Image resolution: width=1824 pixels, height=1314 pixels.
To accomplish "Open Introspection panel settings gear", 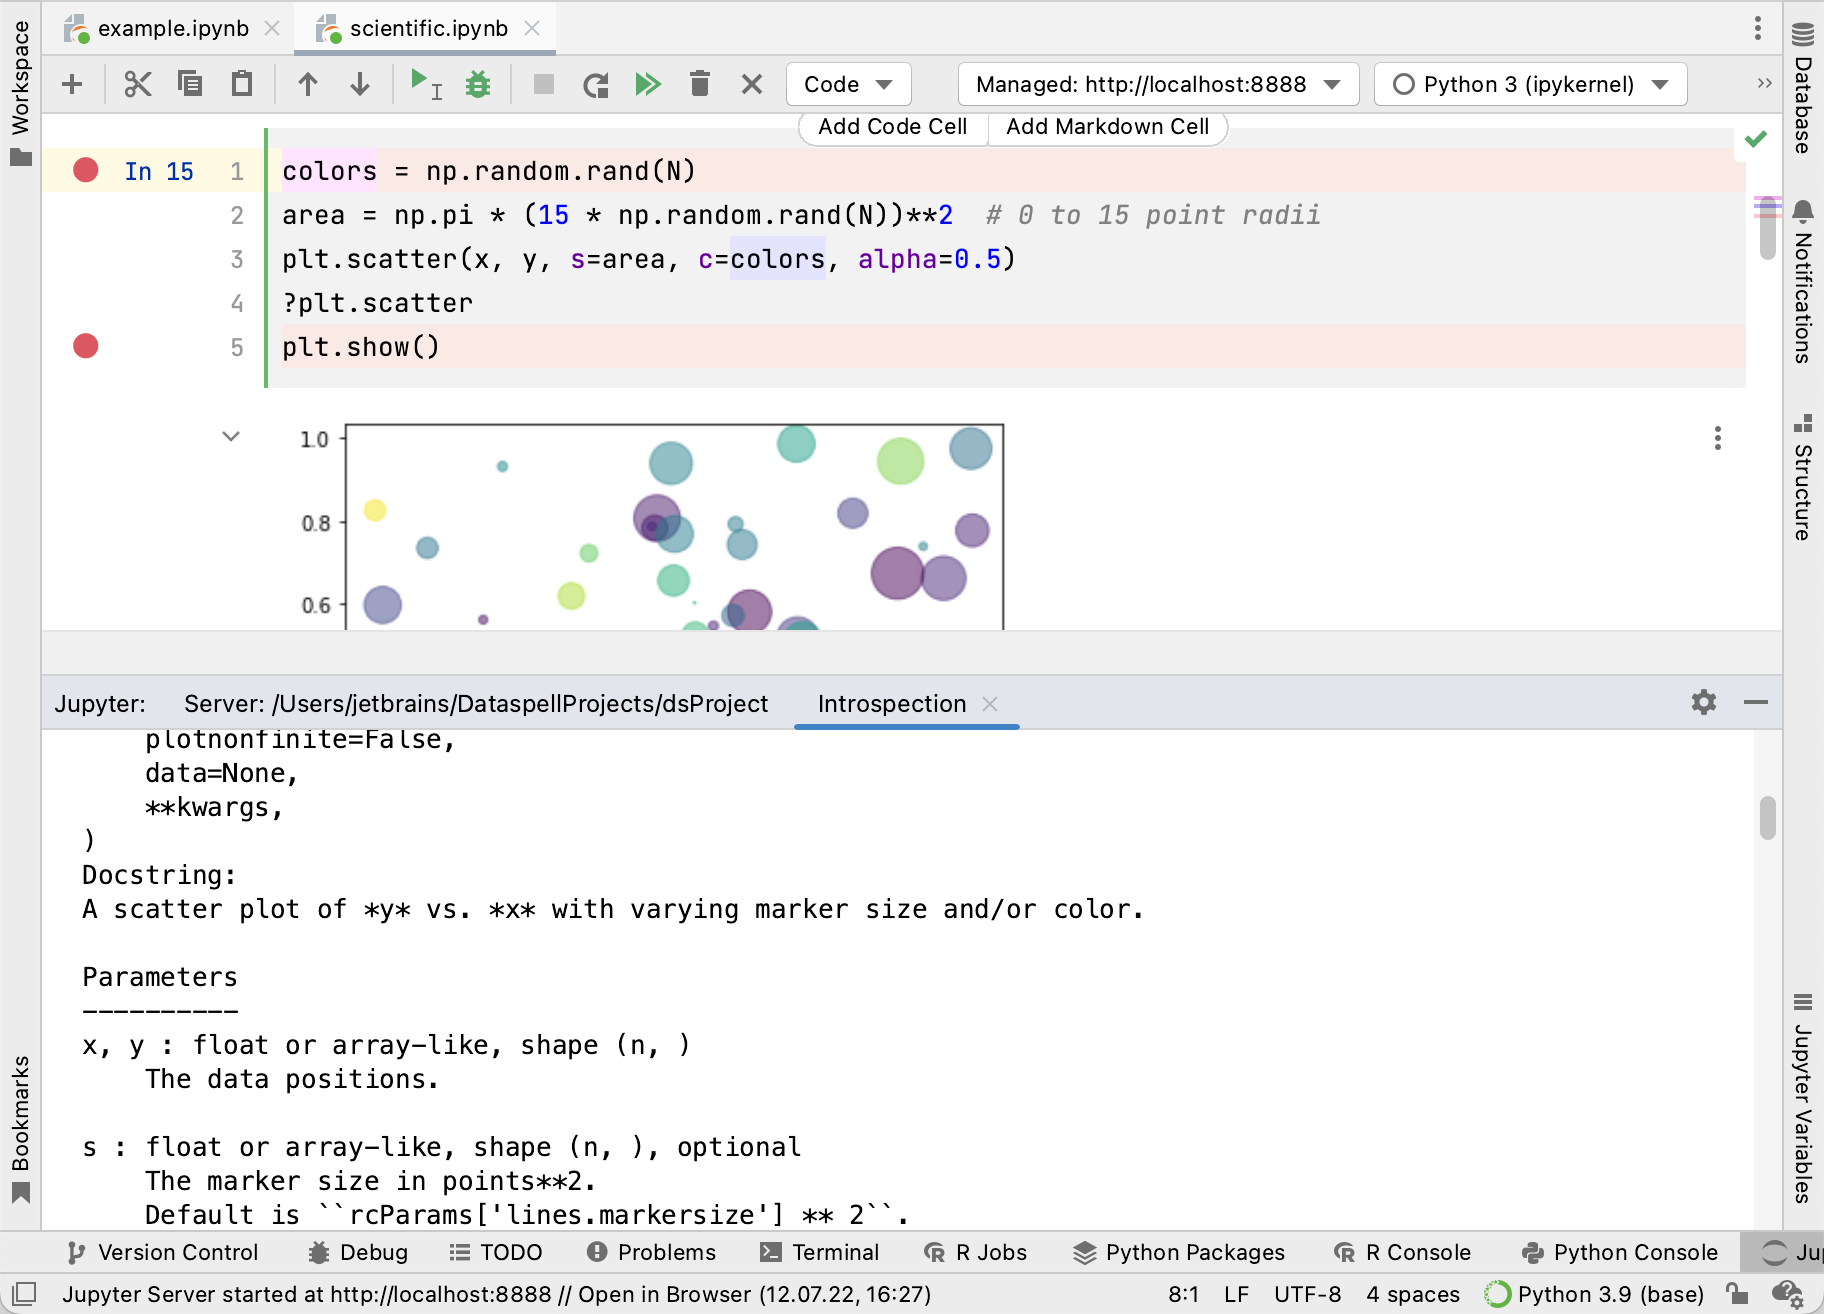I will coord(1704,703).
